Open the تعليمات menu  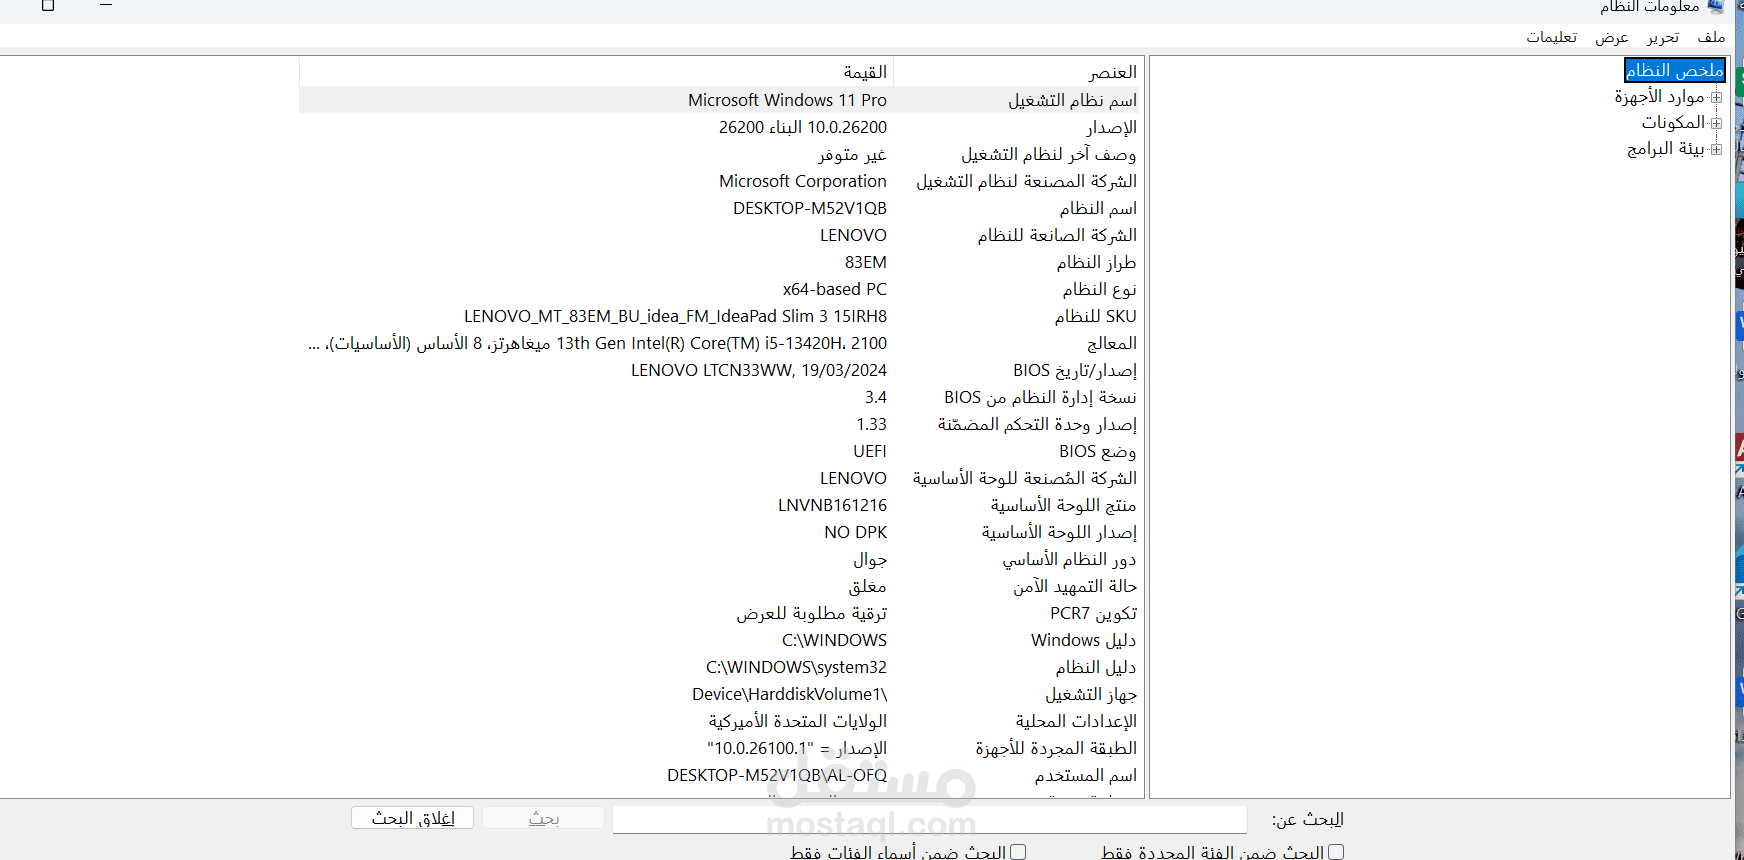click(1551, 37)
